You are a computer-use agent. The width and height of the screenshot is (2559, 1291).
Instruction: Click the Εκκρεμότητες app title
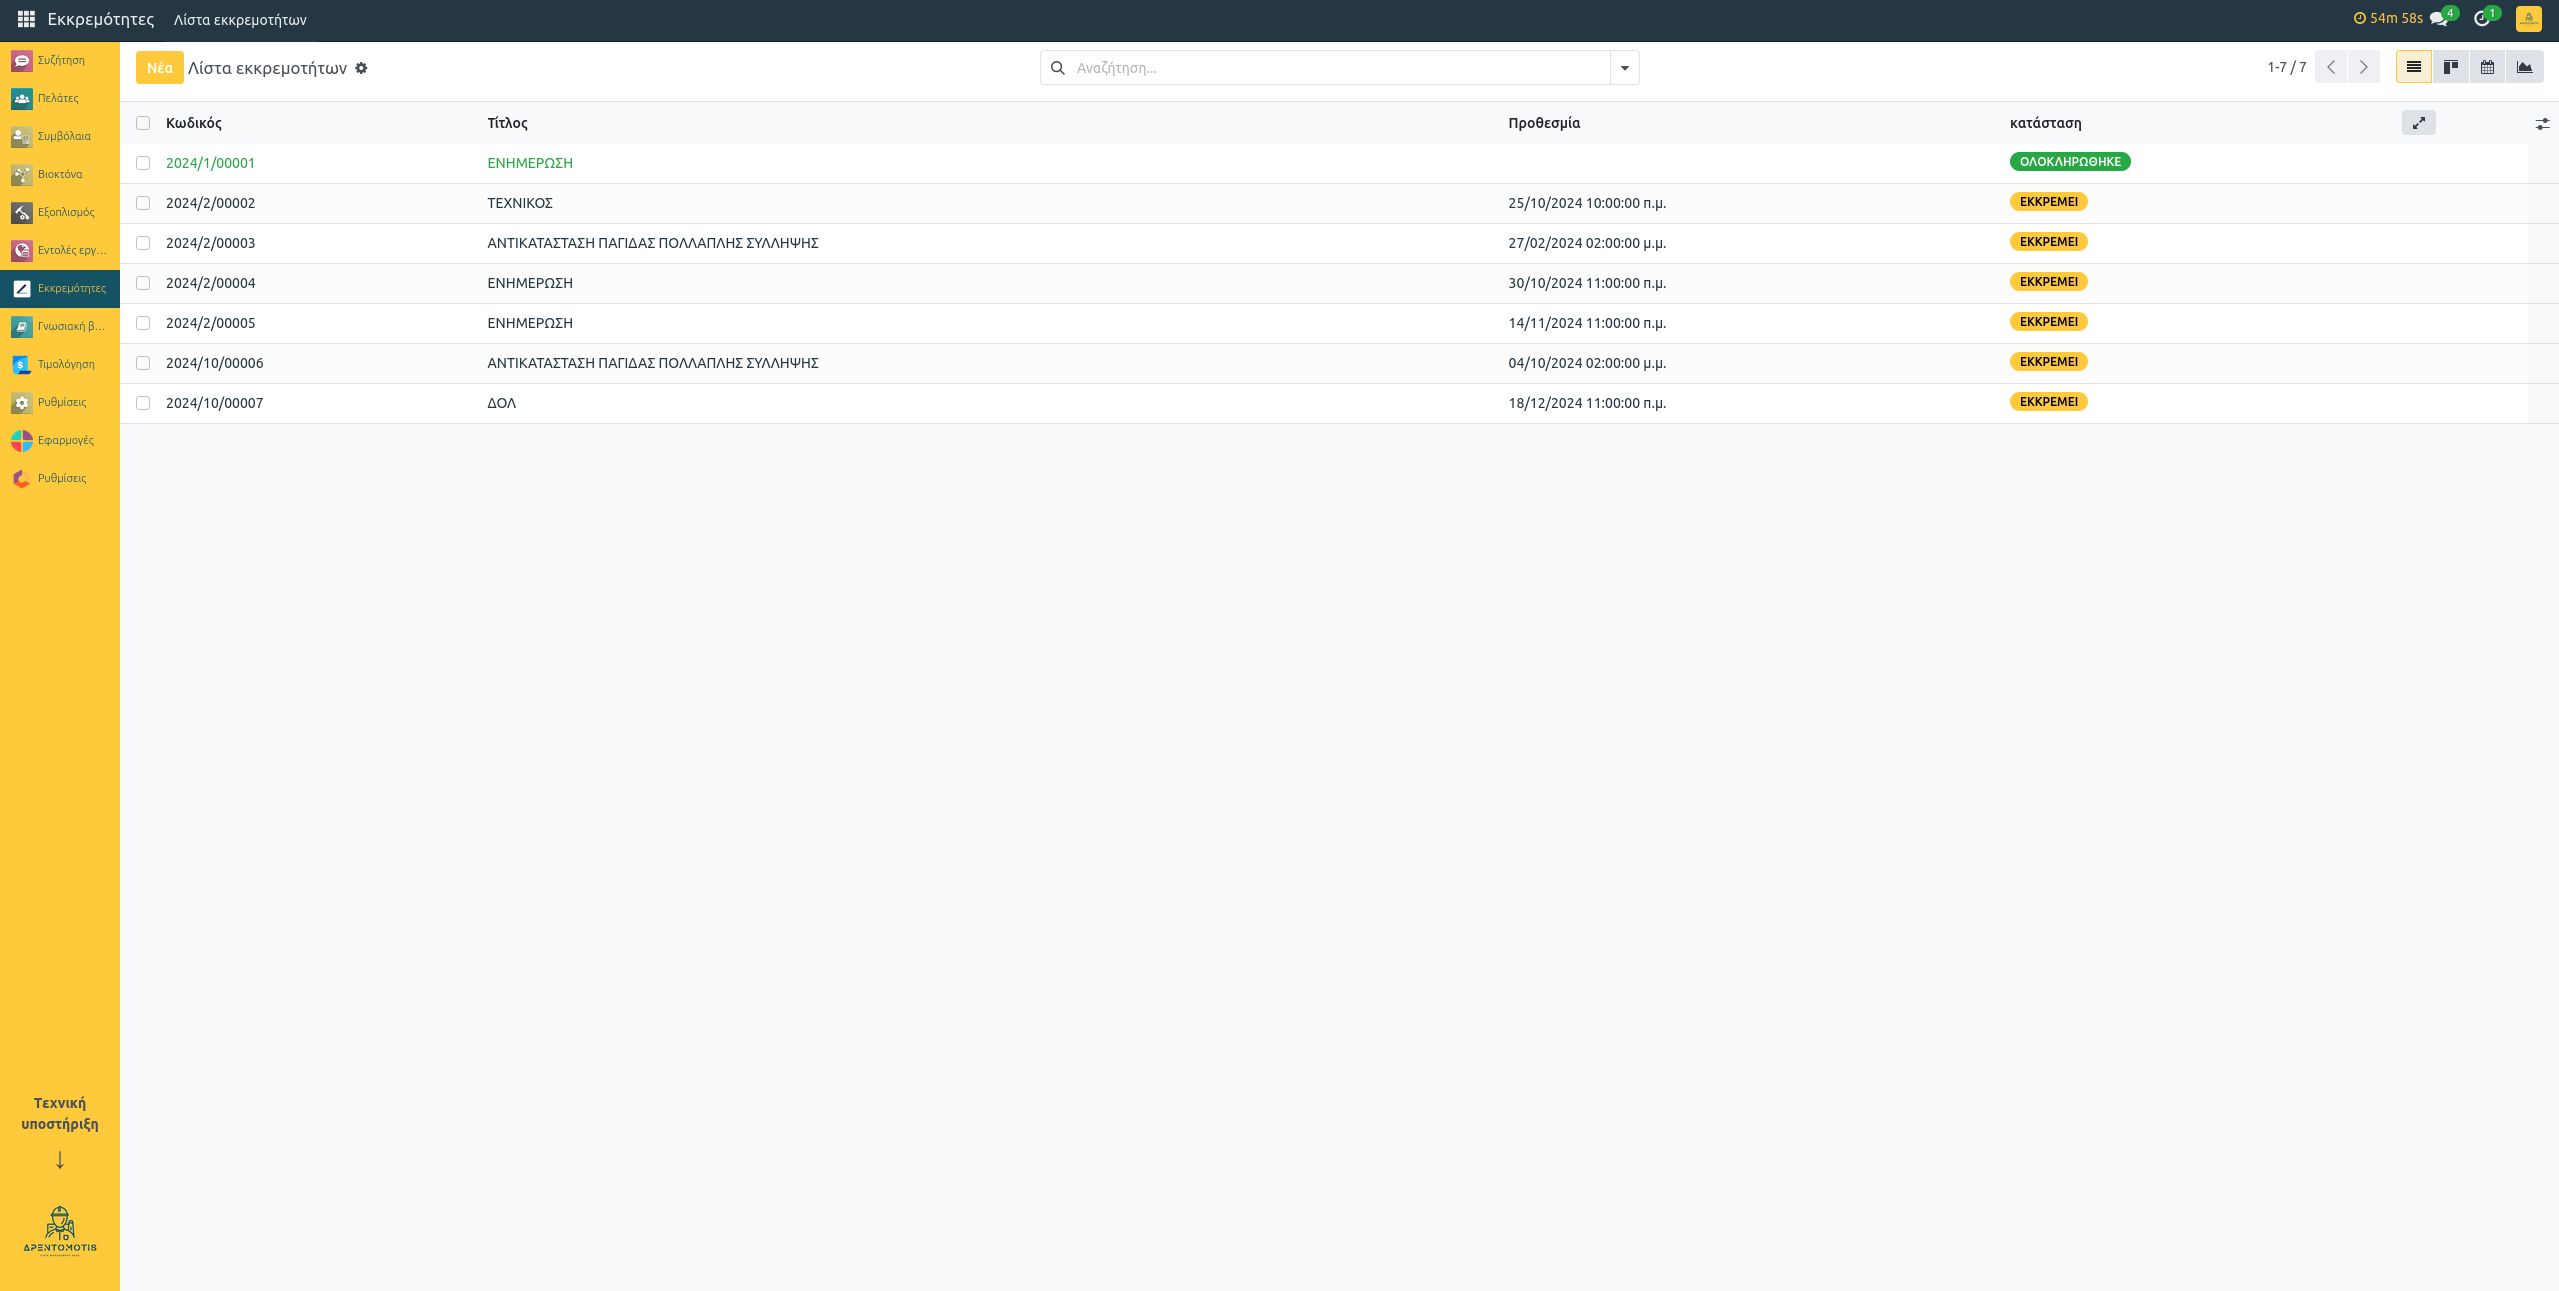click(101, 19)
